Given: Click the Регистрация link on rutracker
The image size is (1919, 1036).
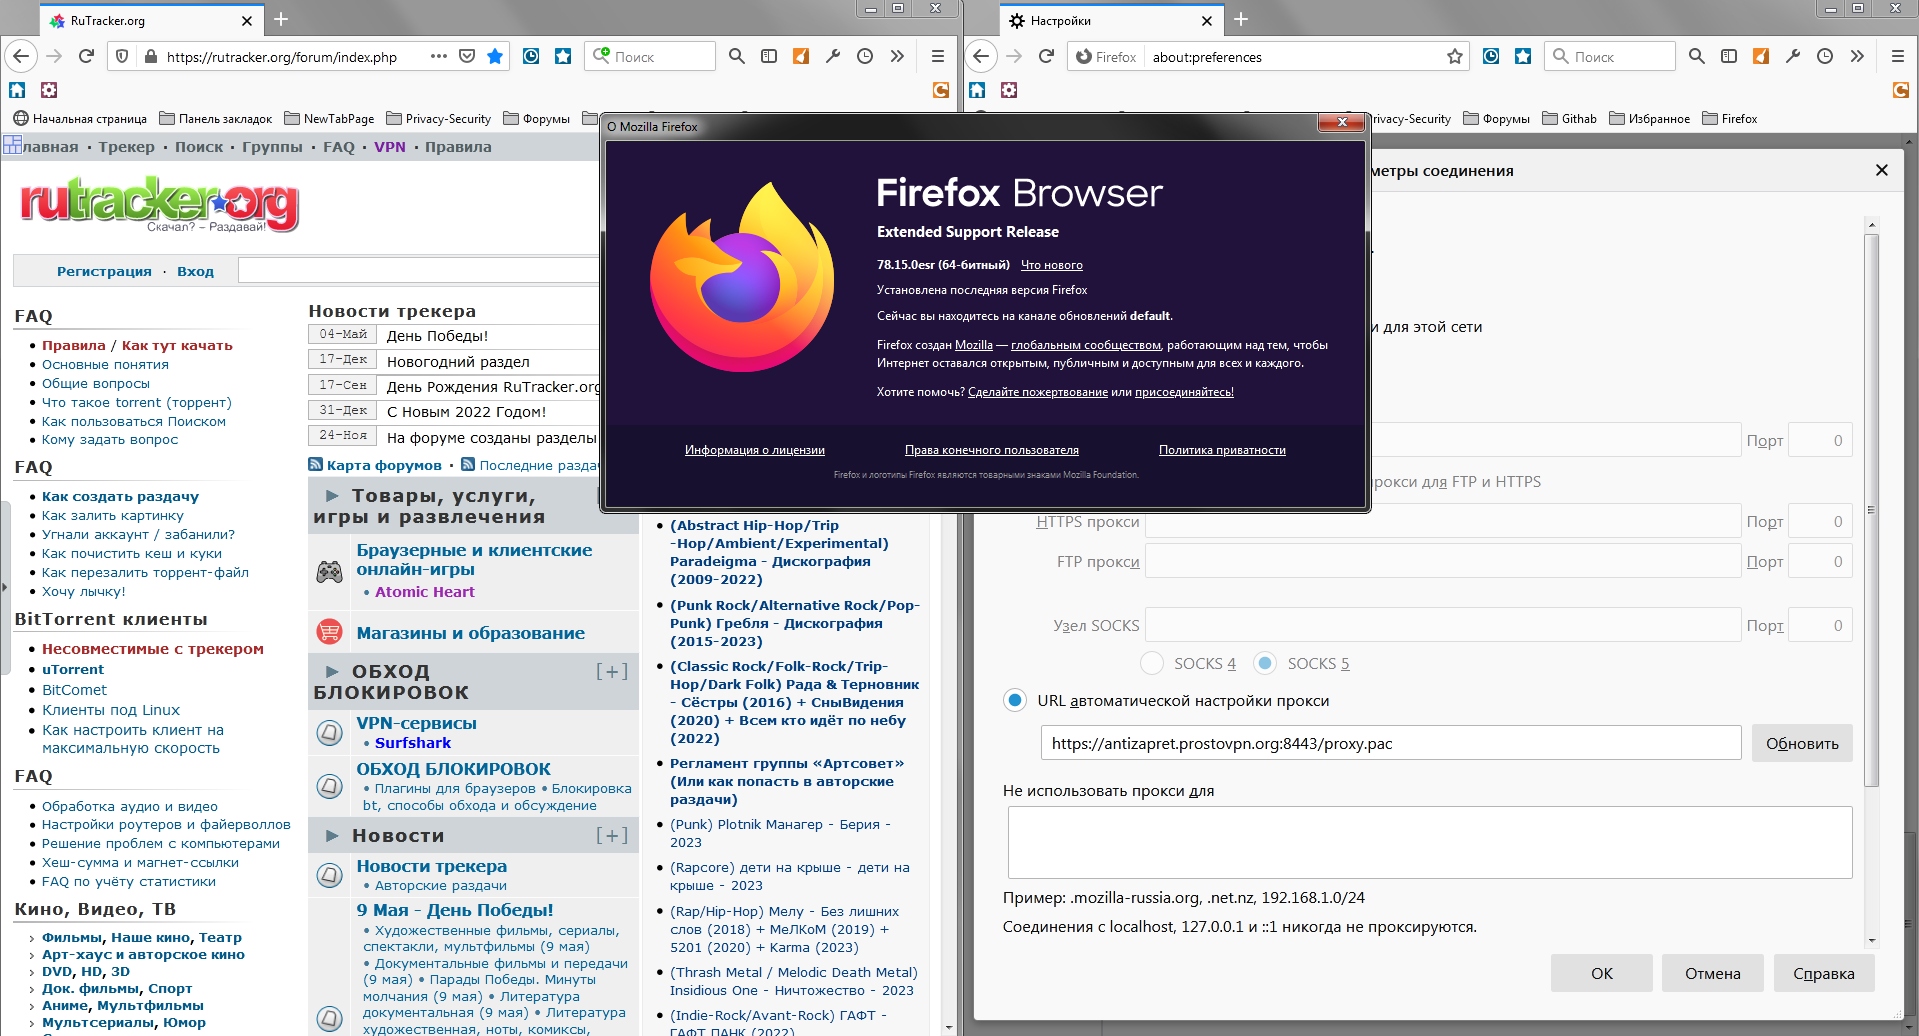Looking at the screenshot, I should point(104,271).
